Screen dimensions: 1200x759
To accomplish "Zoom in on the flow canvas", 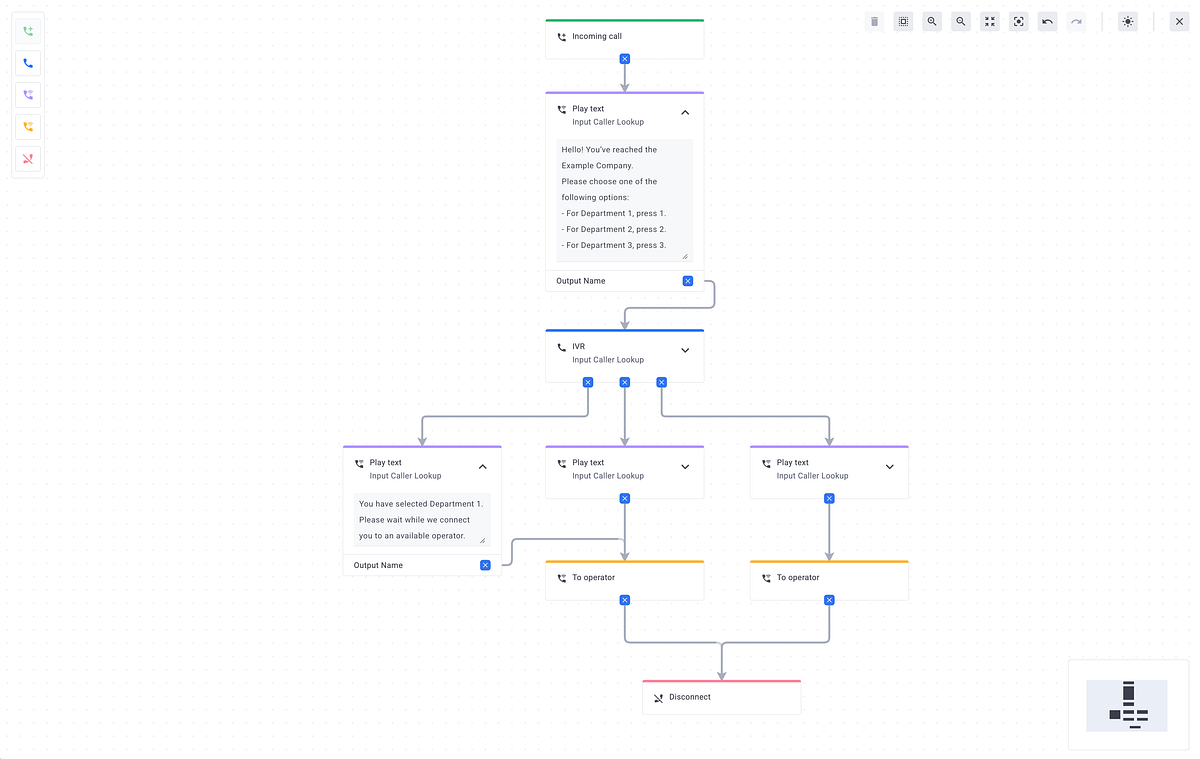I will 931,21.
